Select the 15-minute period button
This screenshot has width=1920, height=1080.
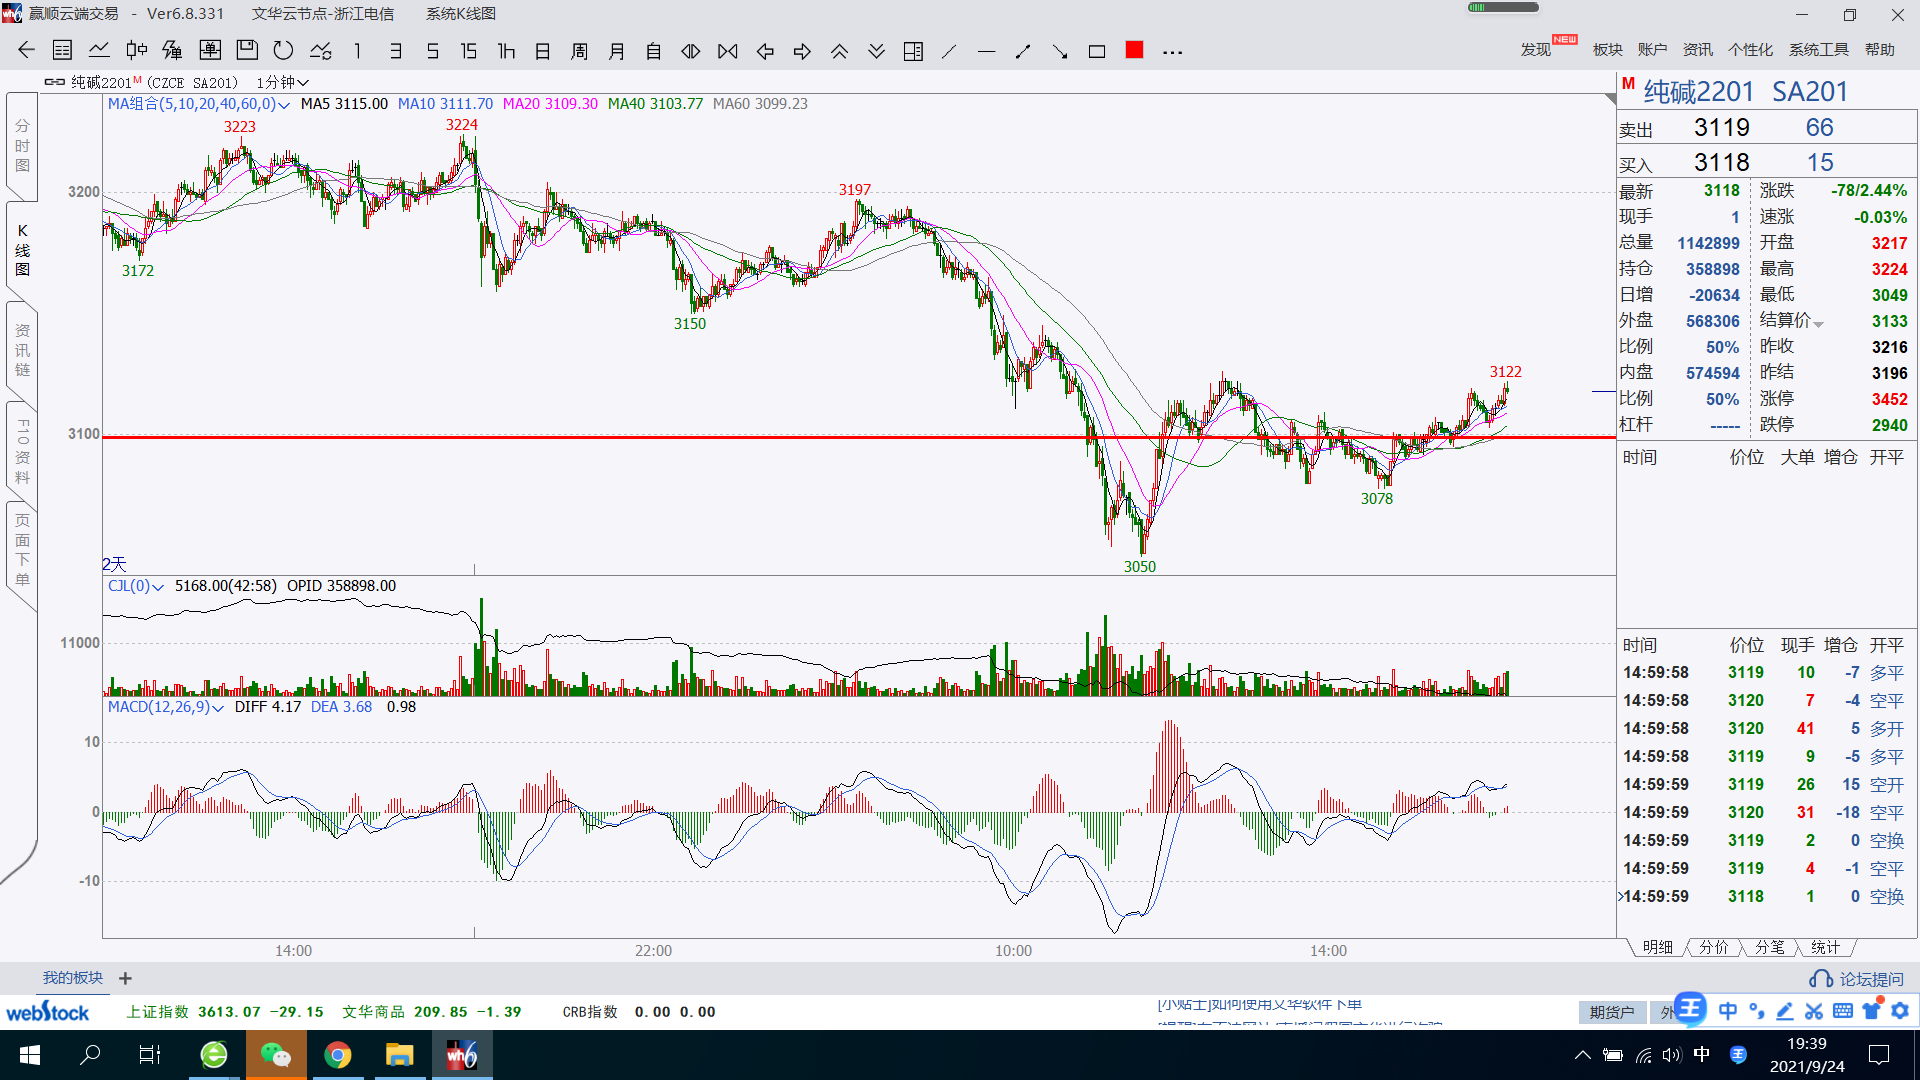[x=468, y=51]
